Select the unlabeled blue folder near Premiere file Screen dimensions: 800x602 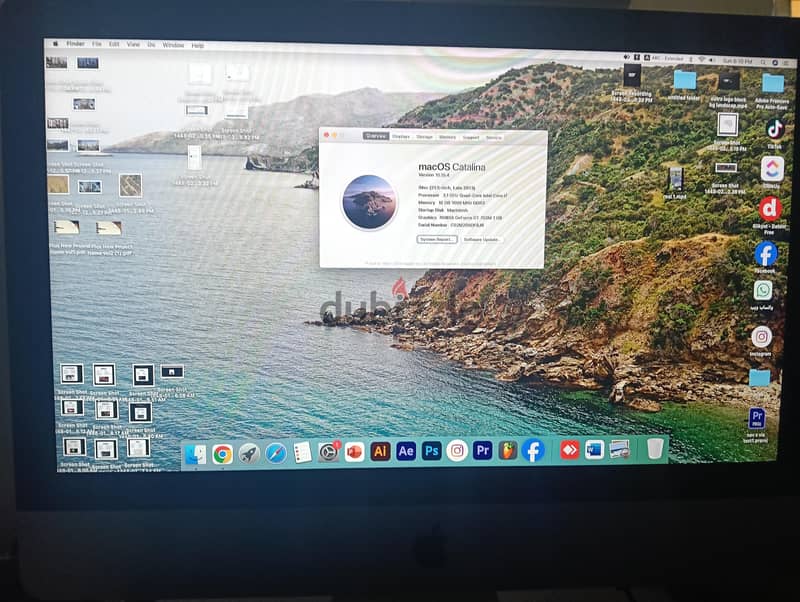coord(760,378)
